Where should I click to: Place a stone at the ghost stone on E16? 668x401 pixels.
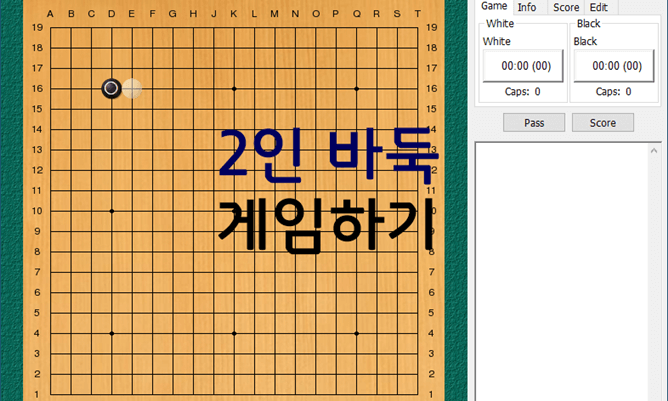point(132,89)
